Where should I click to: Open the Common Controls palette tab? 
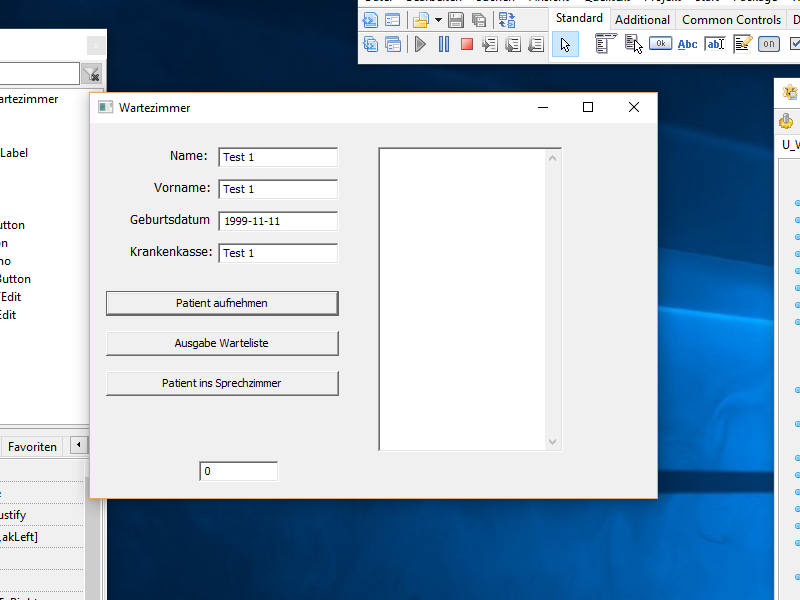731,19
